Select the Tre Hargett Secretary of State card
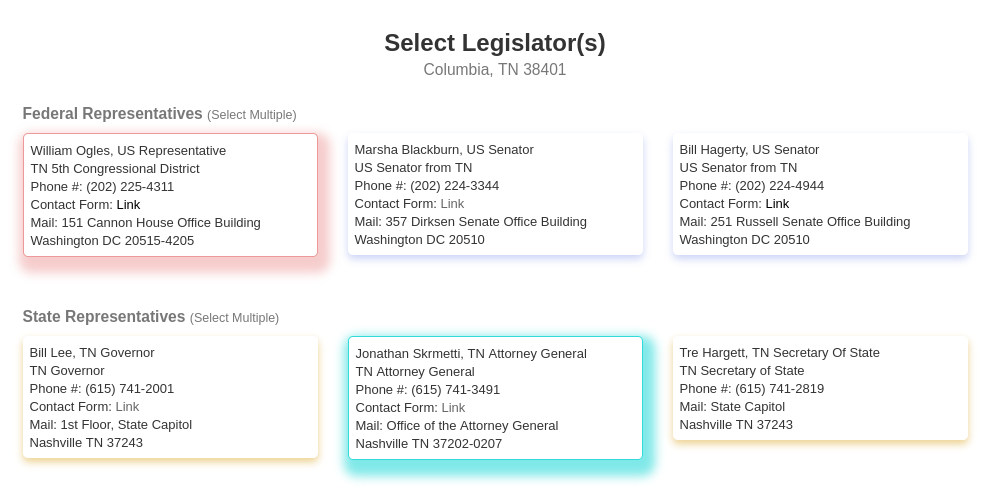The width and height of the screenshot is (1001, 492). coord(820,388)
